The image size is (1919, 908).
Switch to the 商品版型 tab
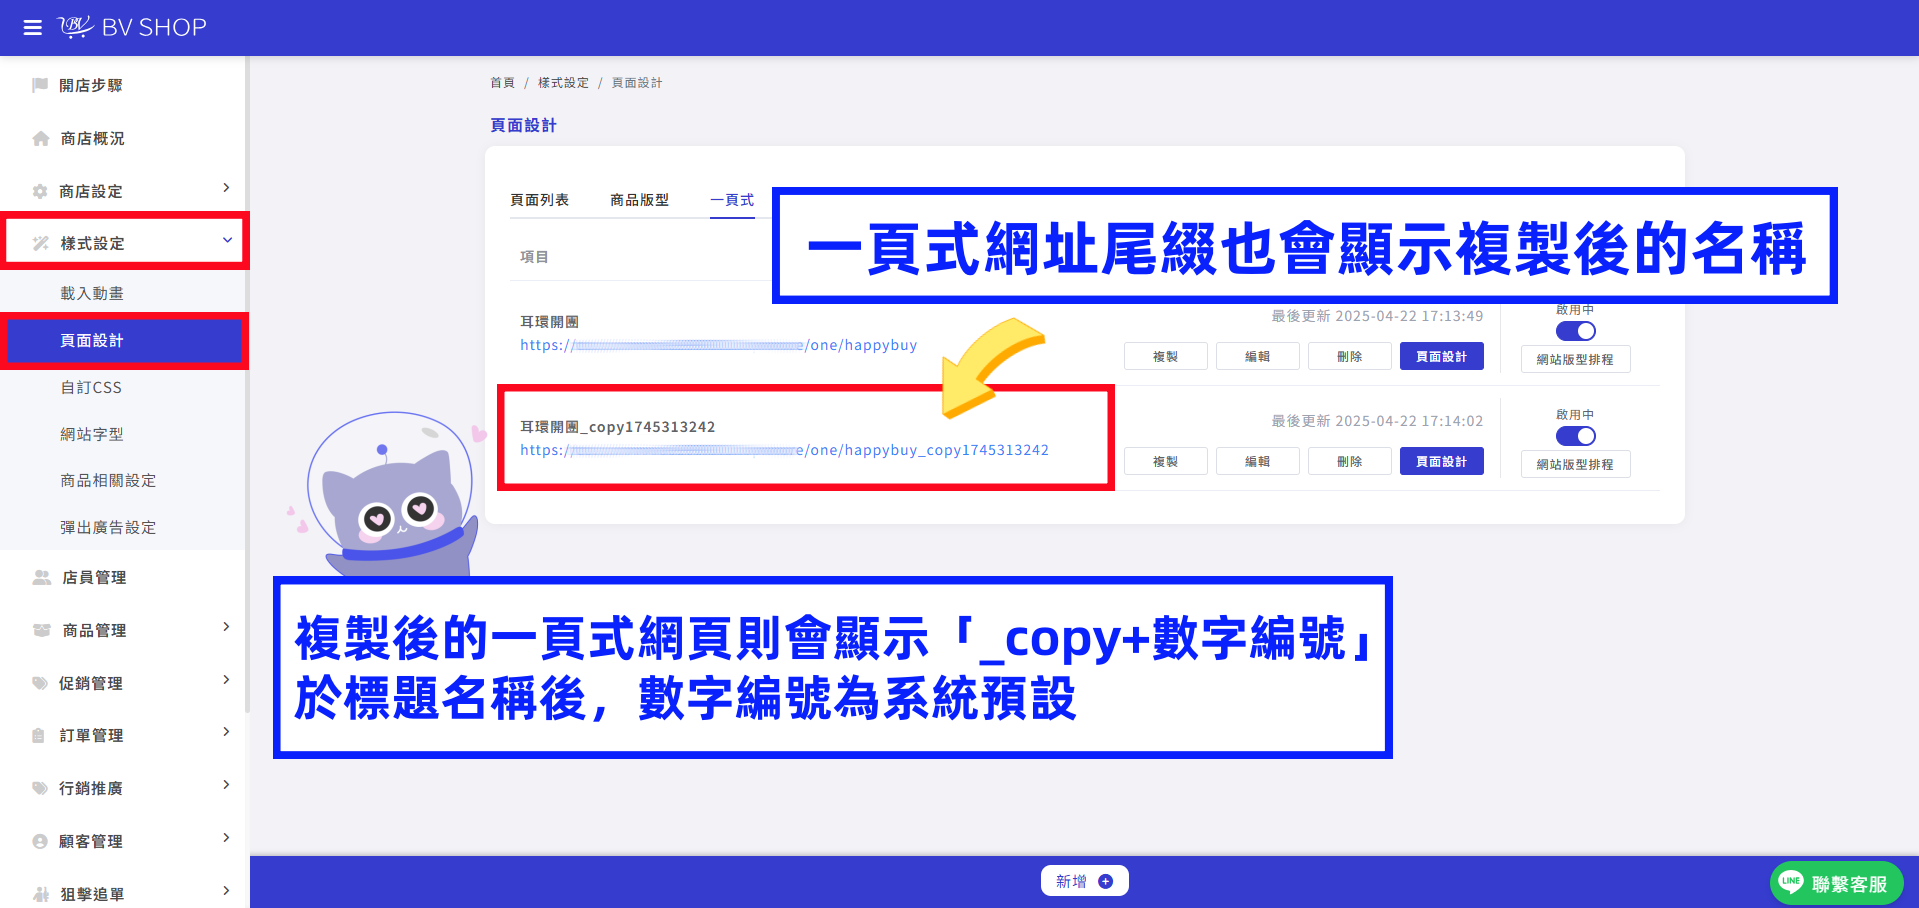pos(639,200)
